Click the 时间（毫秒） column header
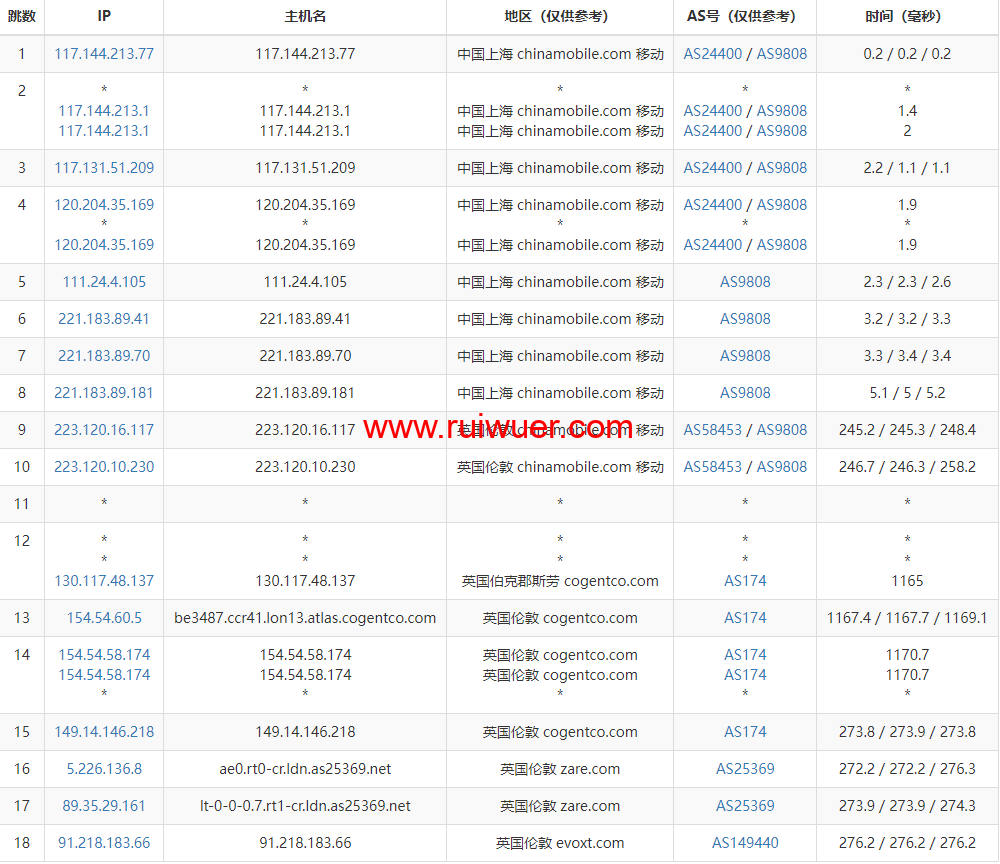 [907, 17]
